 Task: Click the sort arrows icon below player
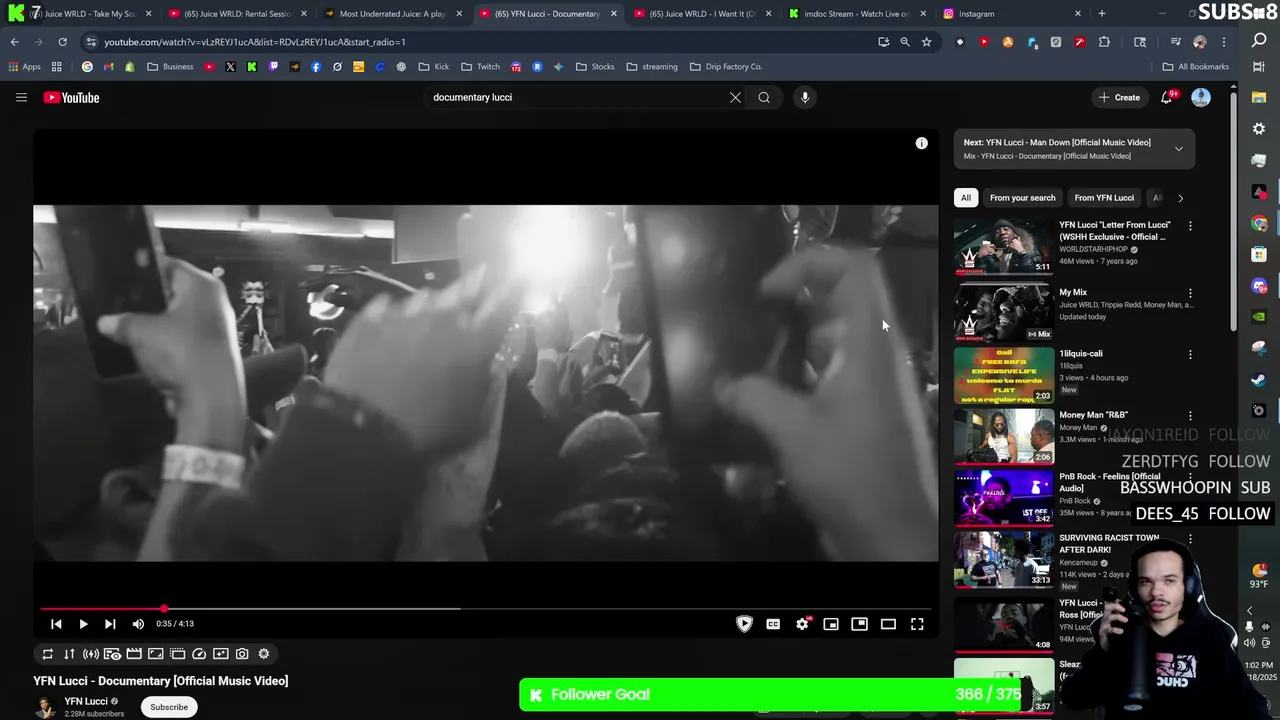(x=69, y=654)
